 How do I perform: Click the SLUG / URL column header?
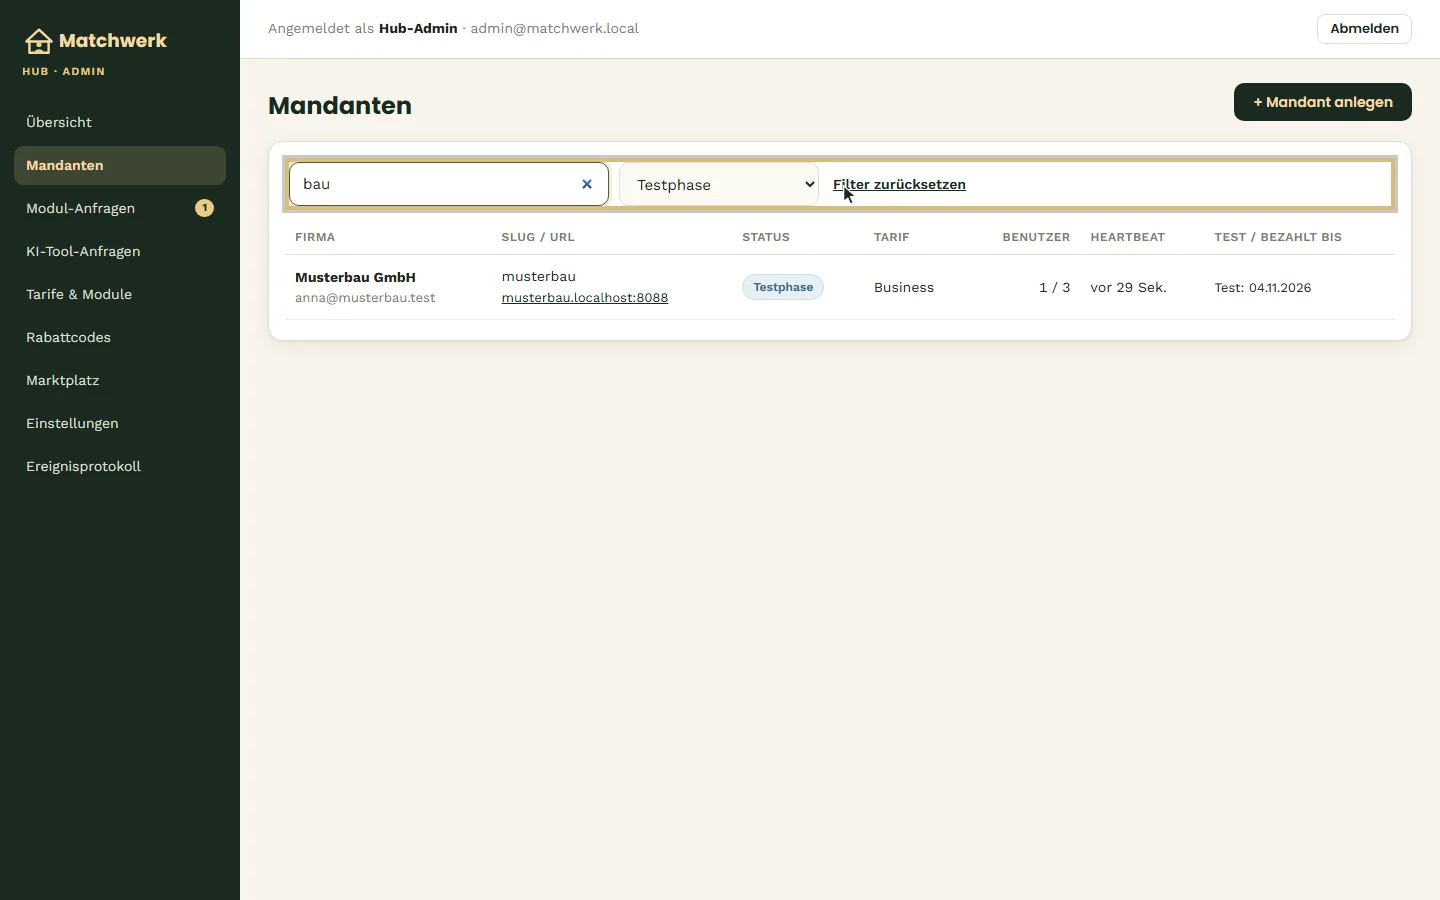coord(538,237)
